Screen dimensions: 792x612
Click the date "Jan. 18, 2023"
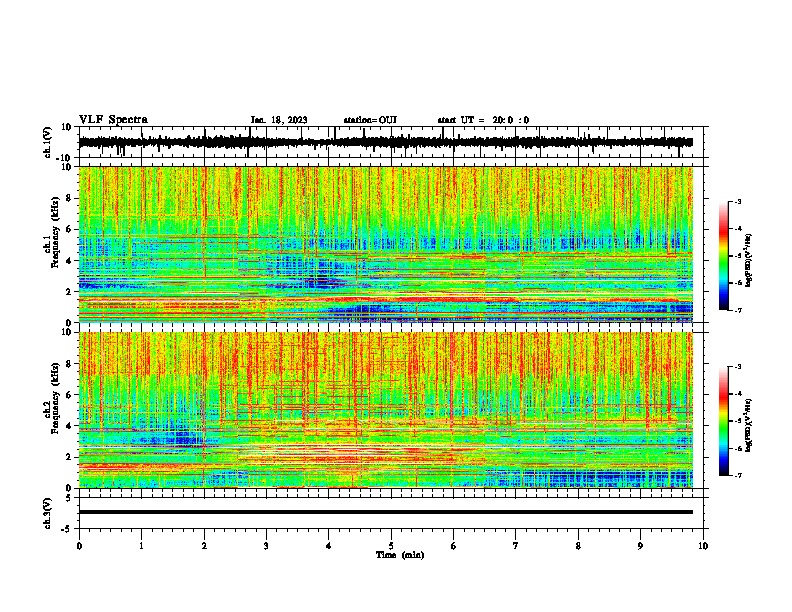click(279, 120)
